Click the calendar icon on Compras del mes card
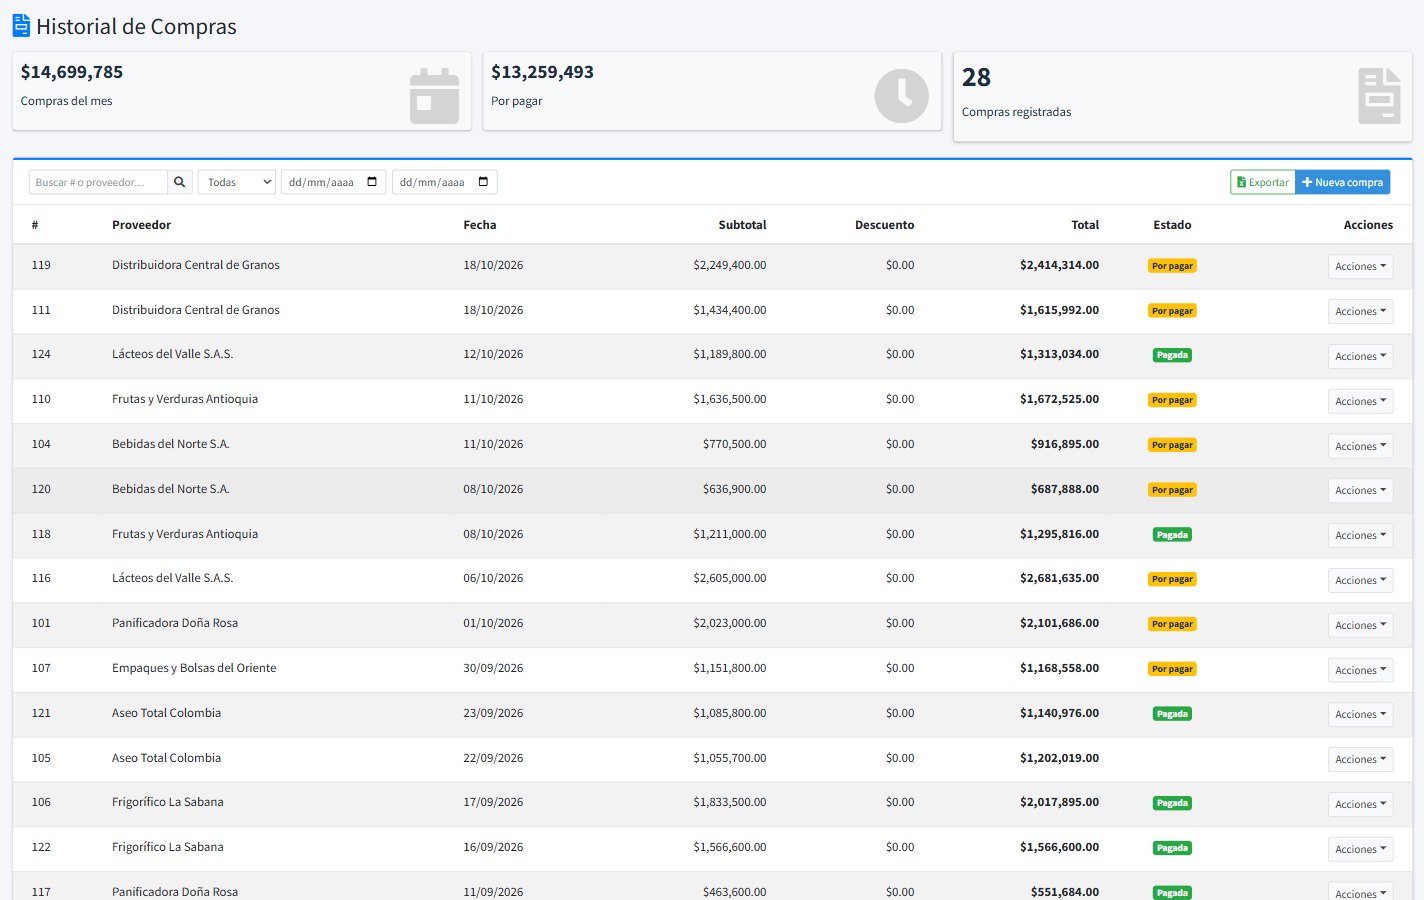 coord(434,96)
